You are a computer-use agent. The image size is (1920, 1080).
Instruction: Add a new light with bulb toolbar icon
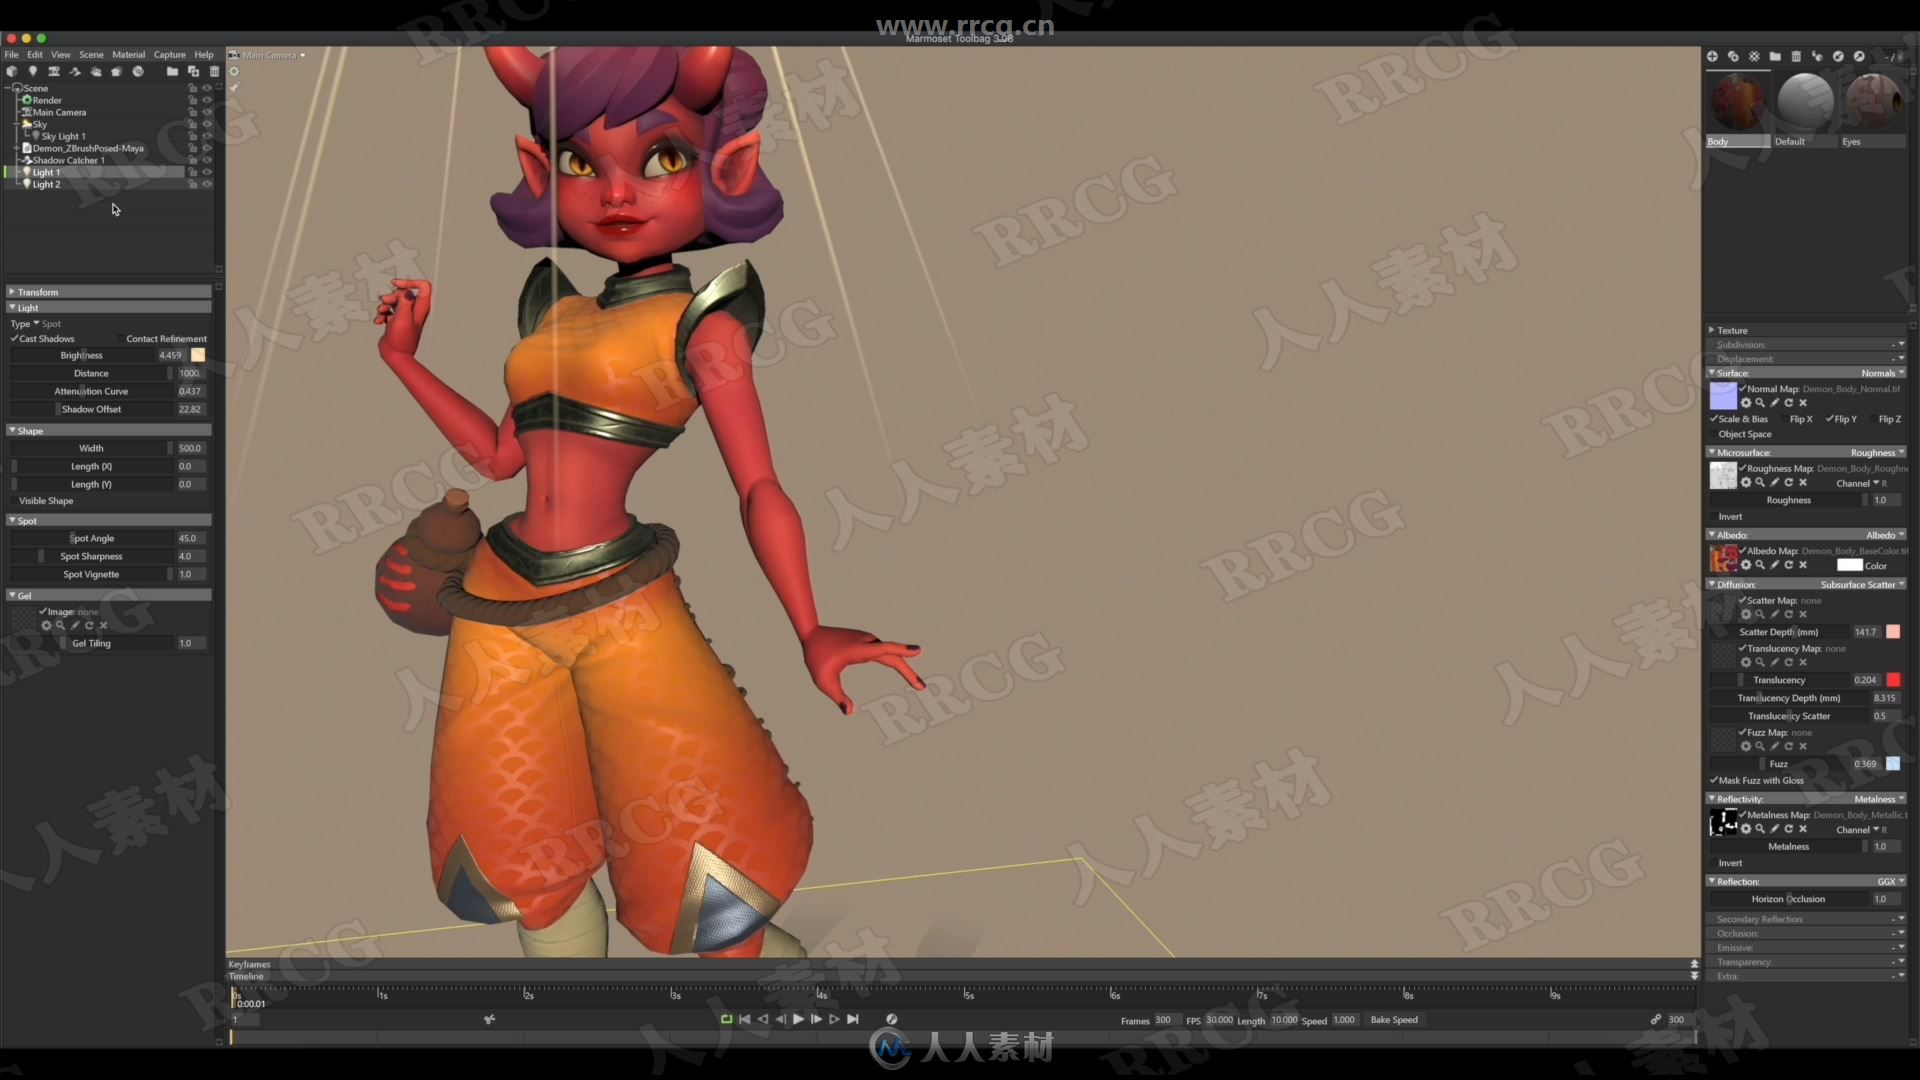click(x=33, y=72)
